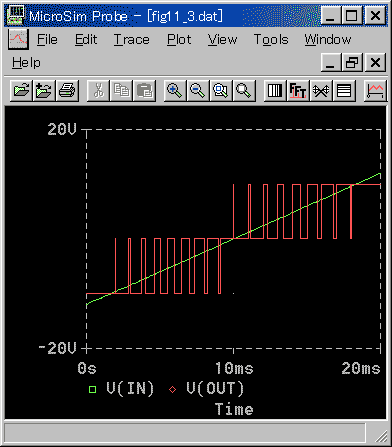Click the Zoom In magnifier icon
The width and height of the screenshot is (392, 447).
(x=175, y=90)
